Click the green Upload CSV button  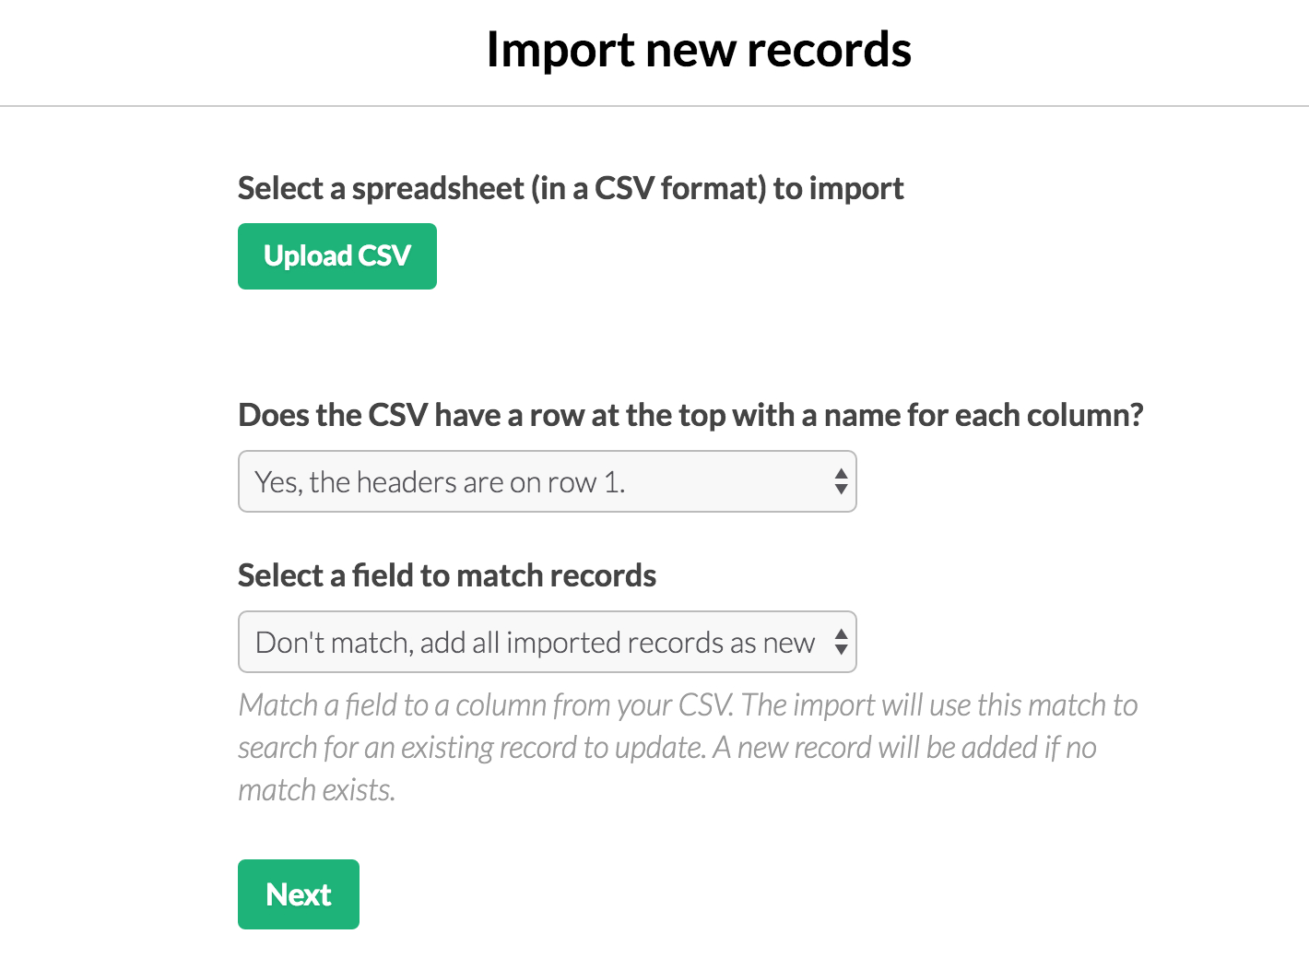pyautogui.click(x=337, y=256)
